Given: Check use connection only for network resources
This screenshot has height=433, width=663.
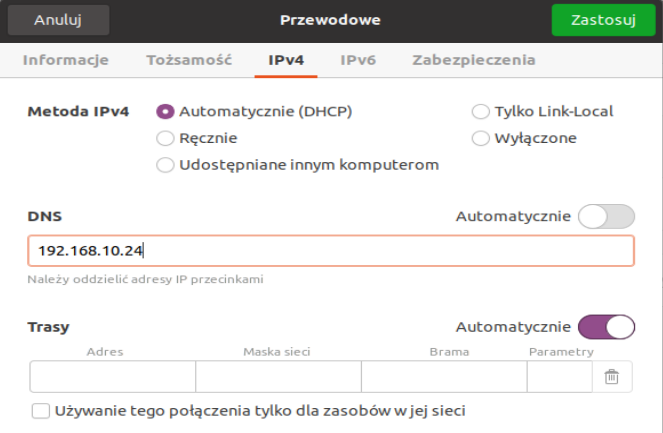Looking at the screenshot, I should click(41, 410).
